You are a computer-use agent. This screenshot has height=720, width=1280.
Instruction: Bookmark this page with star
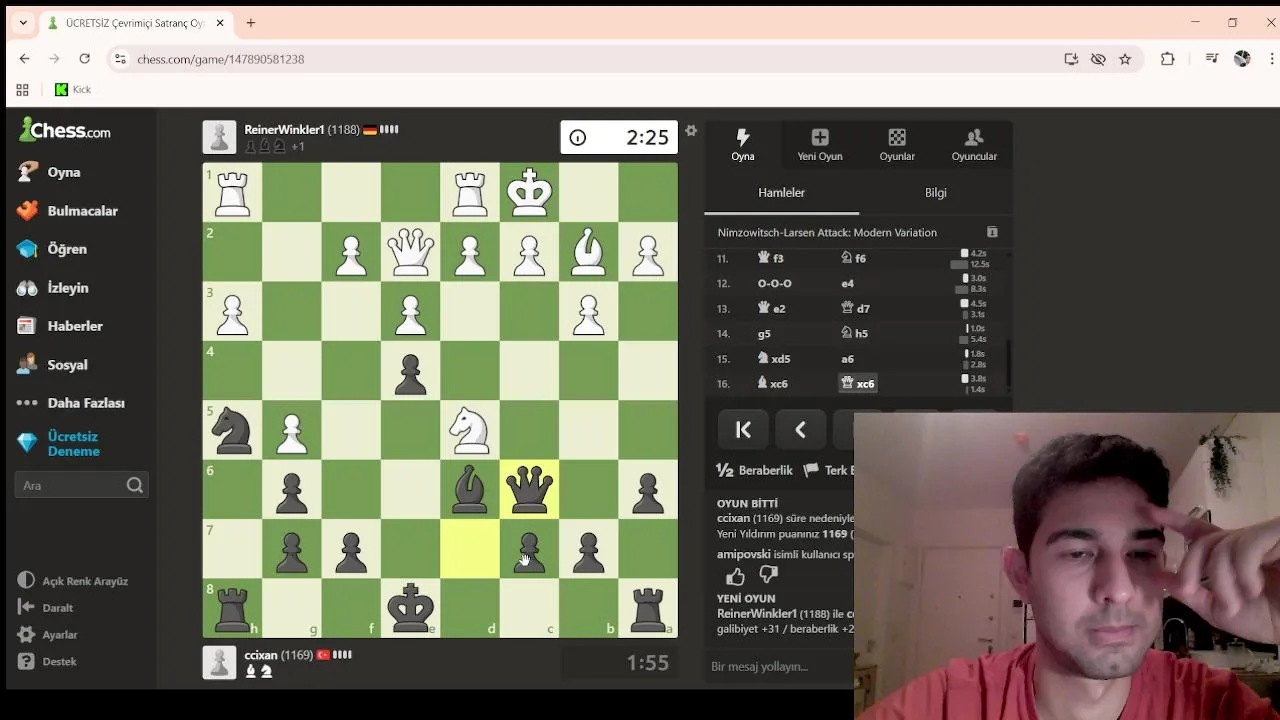pyautogui.click(x=1125, y=59)
